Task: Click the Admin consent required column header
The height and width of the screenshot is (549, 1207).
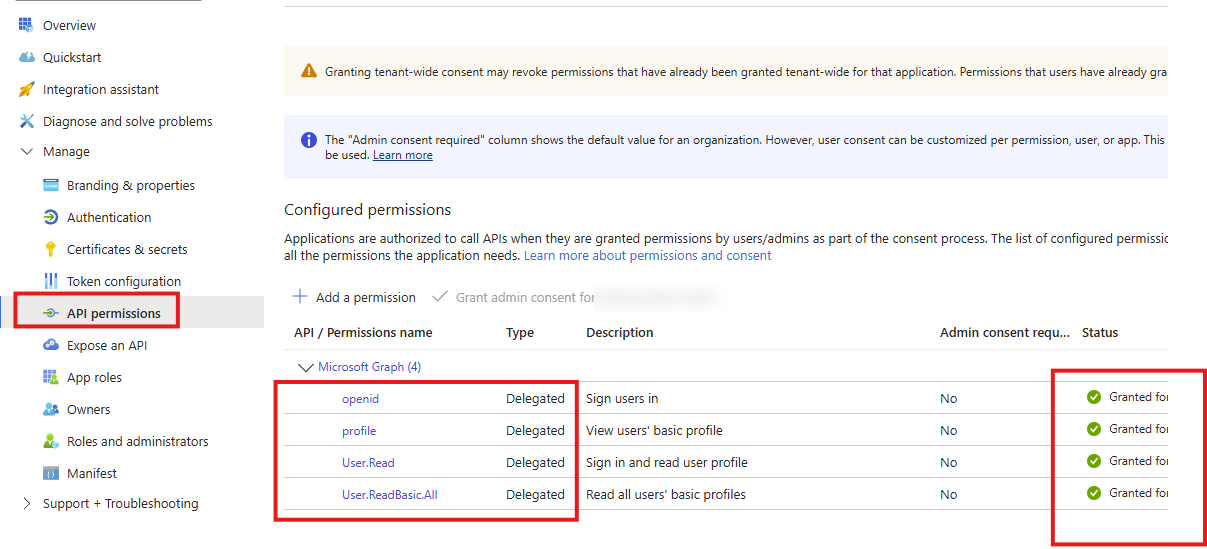Action: (1005, 332)
